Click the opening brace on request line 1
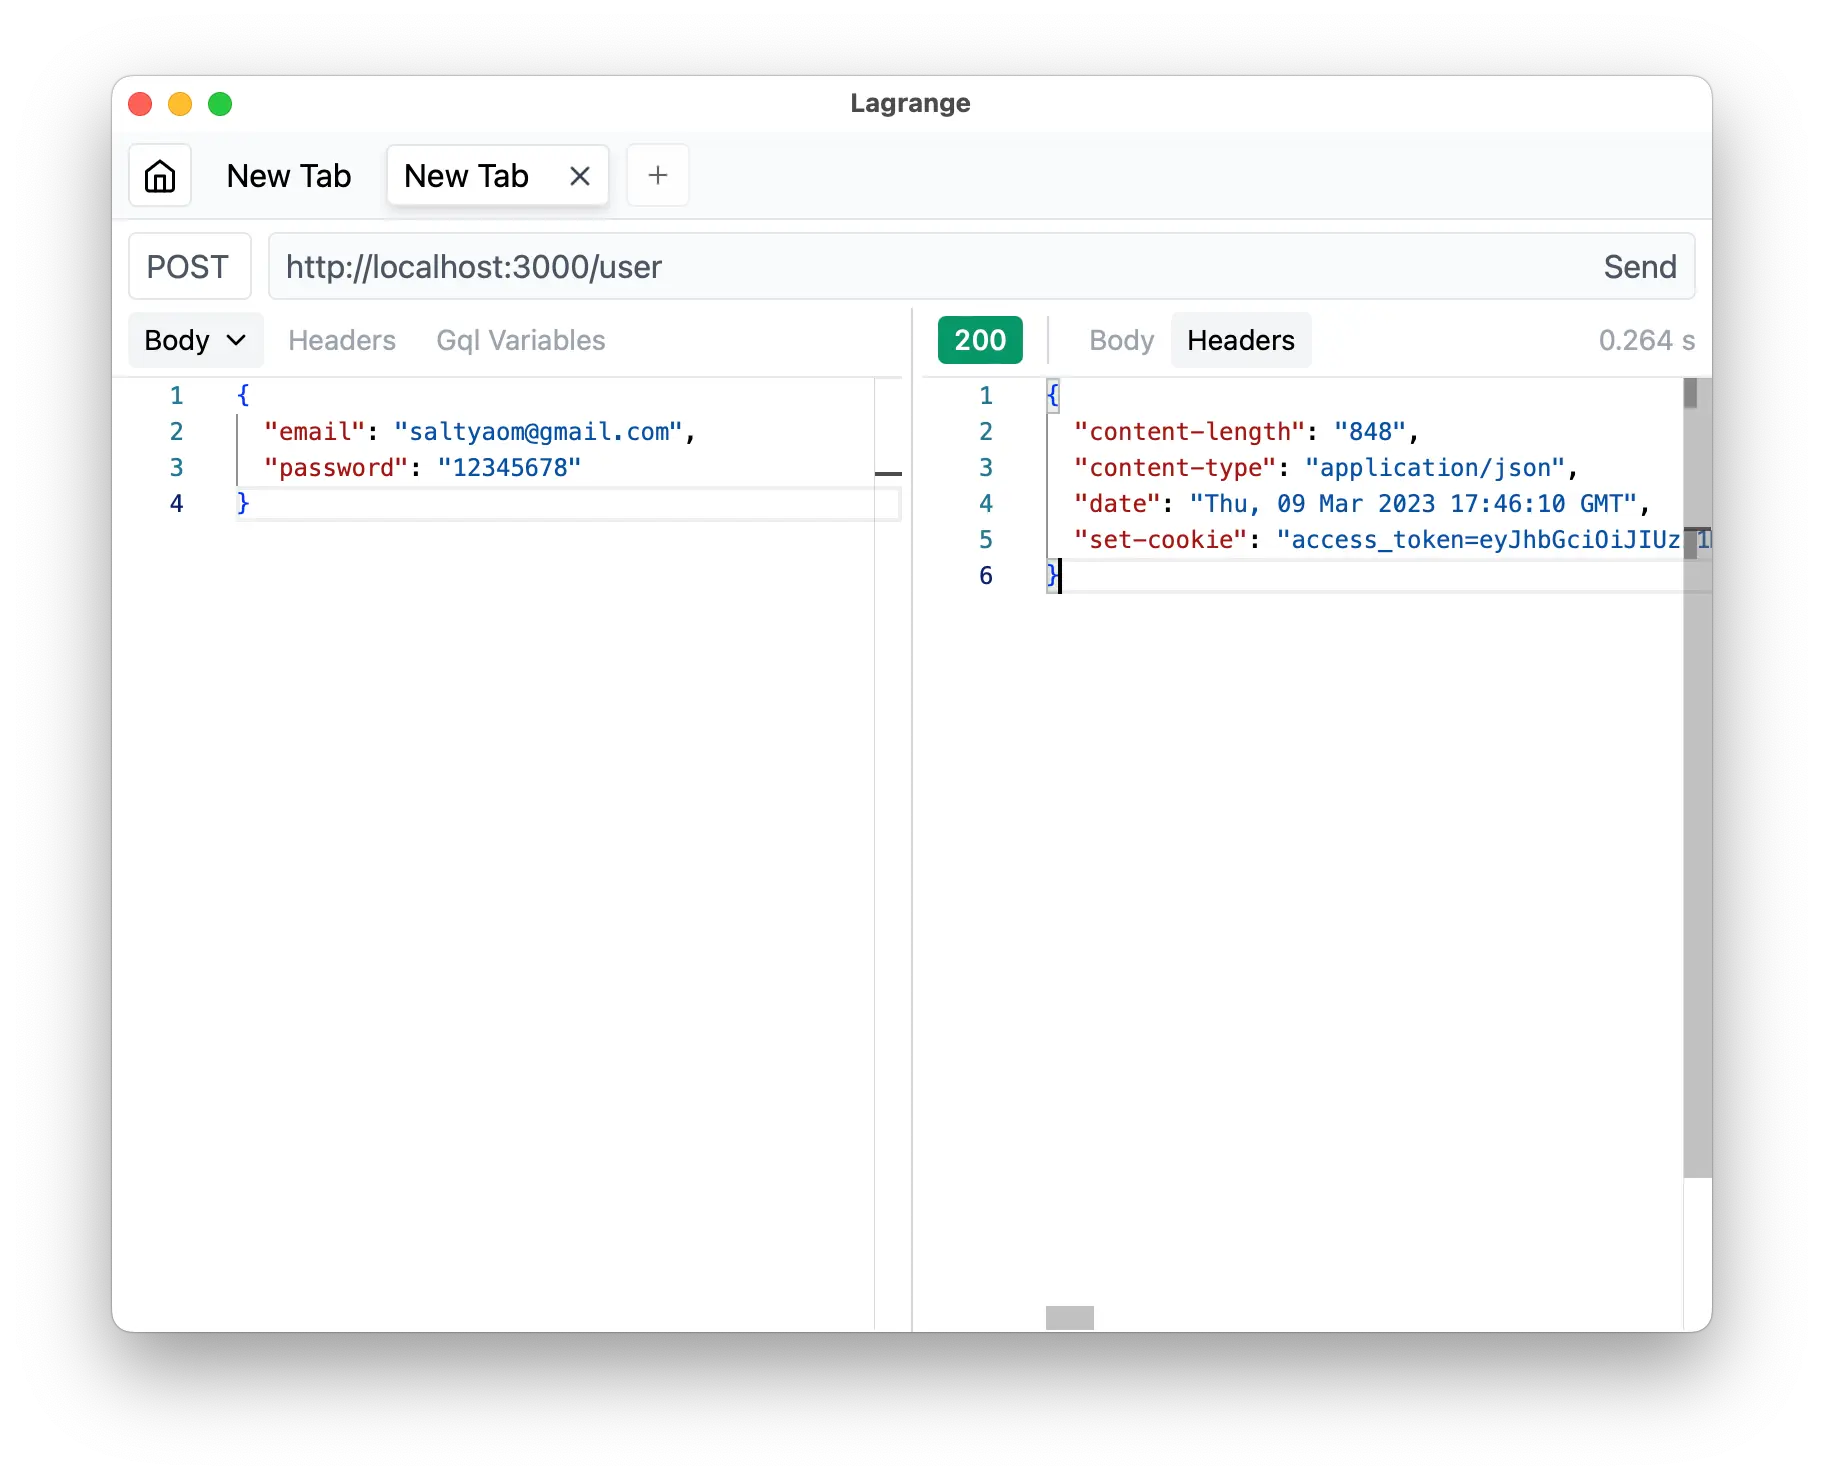The width and height of the screenshot is (1824, 1480). 243,396
